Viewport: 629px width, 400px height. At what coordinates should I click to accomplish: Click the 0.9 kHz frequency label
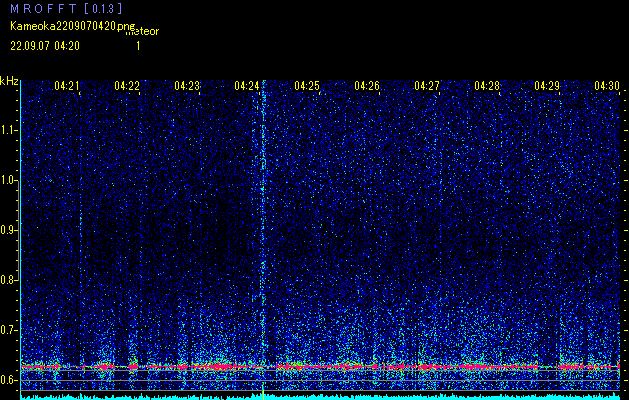point(8,230)
